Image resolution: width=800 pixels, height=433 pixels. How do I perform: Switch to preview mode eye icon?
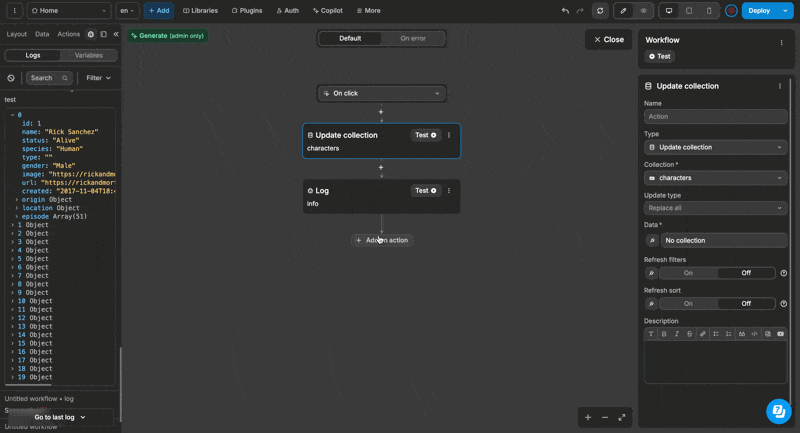643,11
